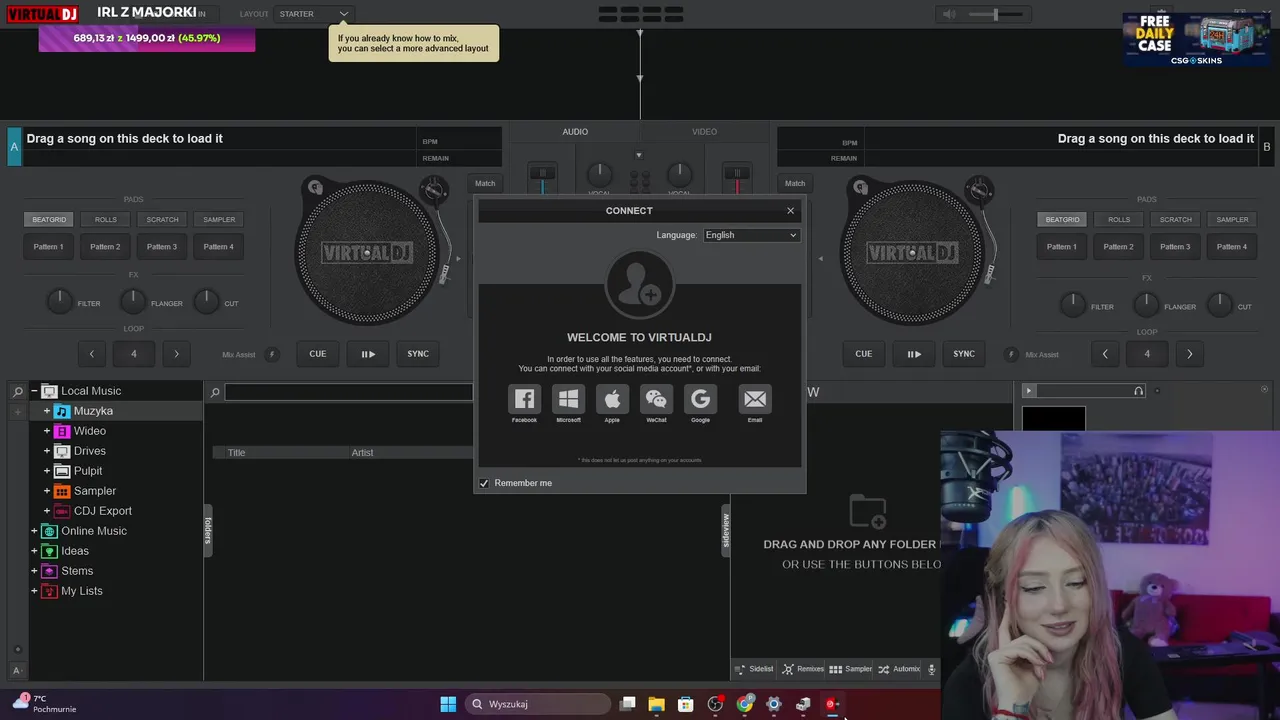The height and width of the screenshot is (720, 1280).
Task: Connect with the Google icon
Action: (x=700, y=399)
